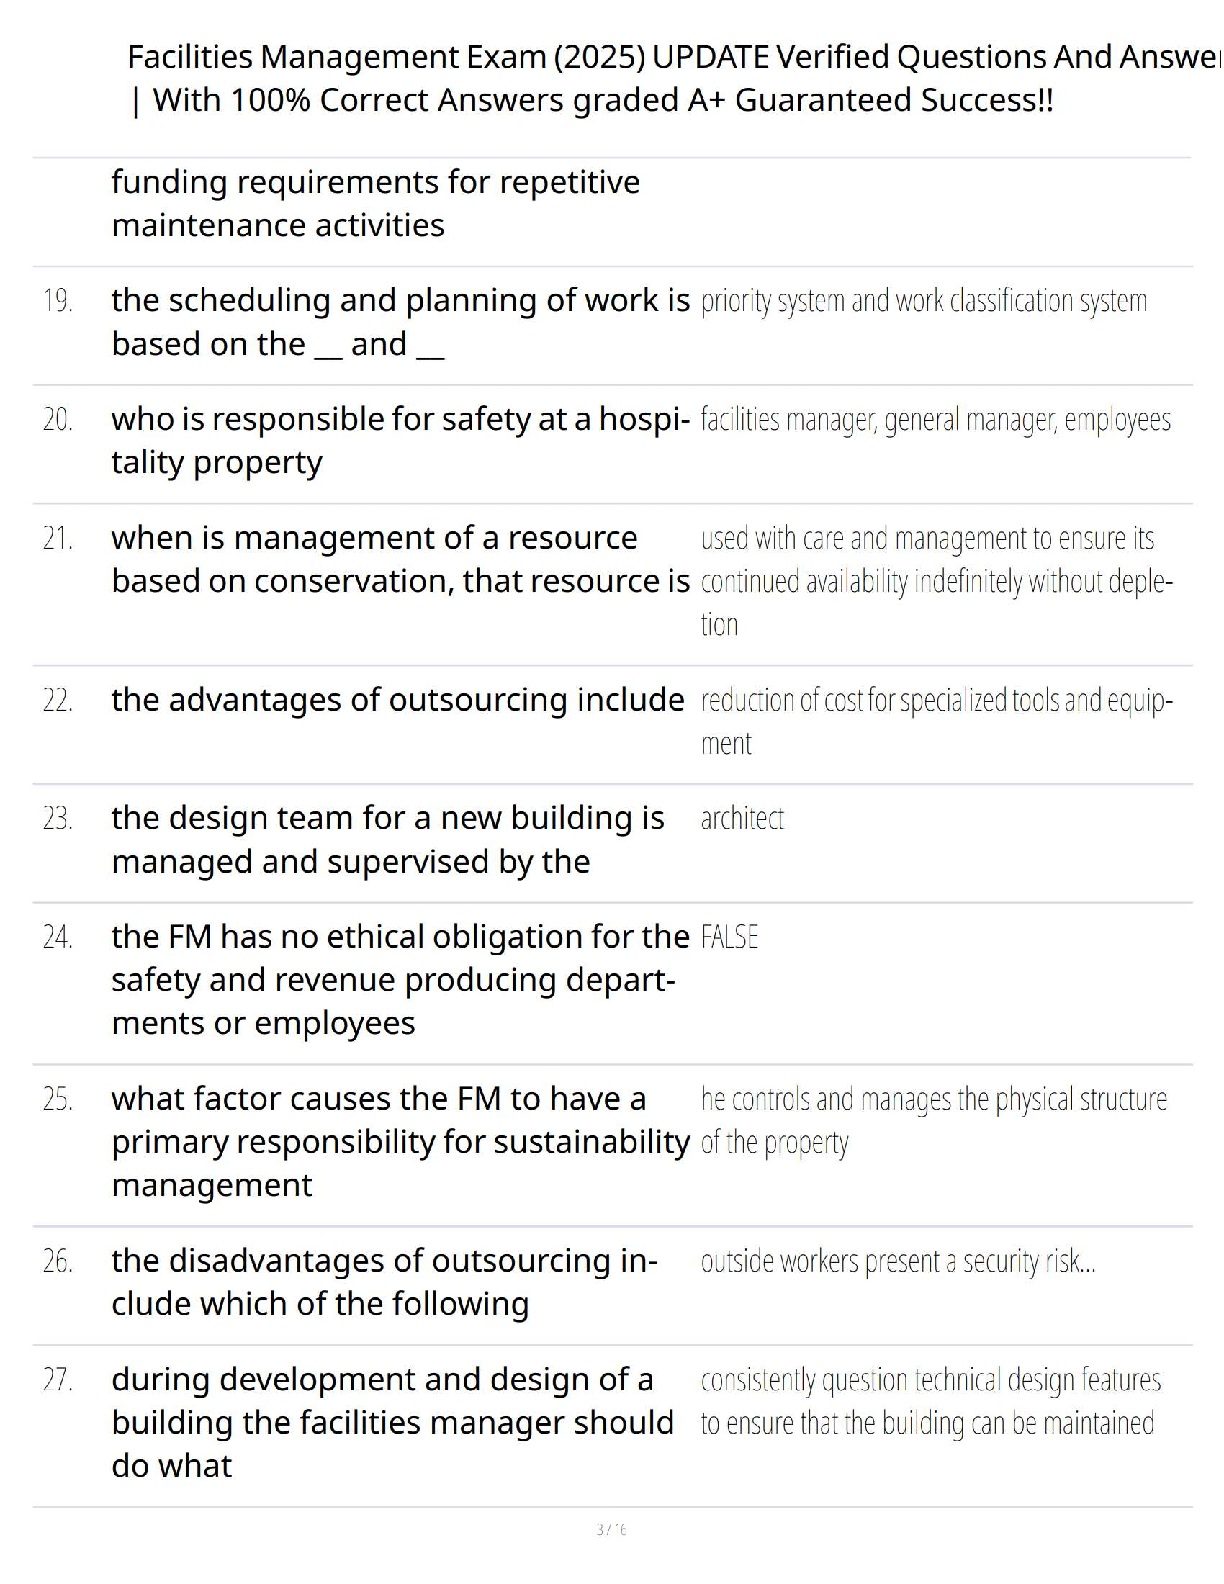Click the document title Facilities Management Exam
The image size is (1224, 1584).
click(x=670, y=57)
